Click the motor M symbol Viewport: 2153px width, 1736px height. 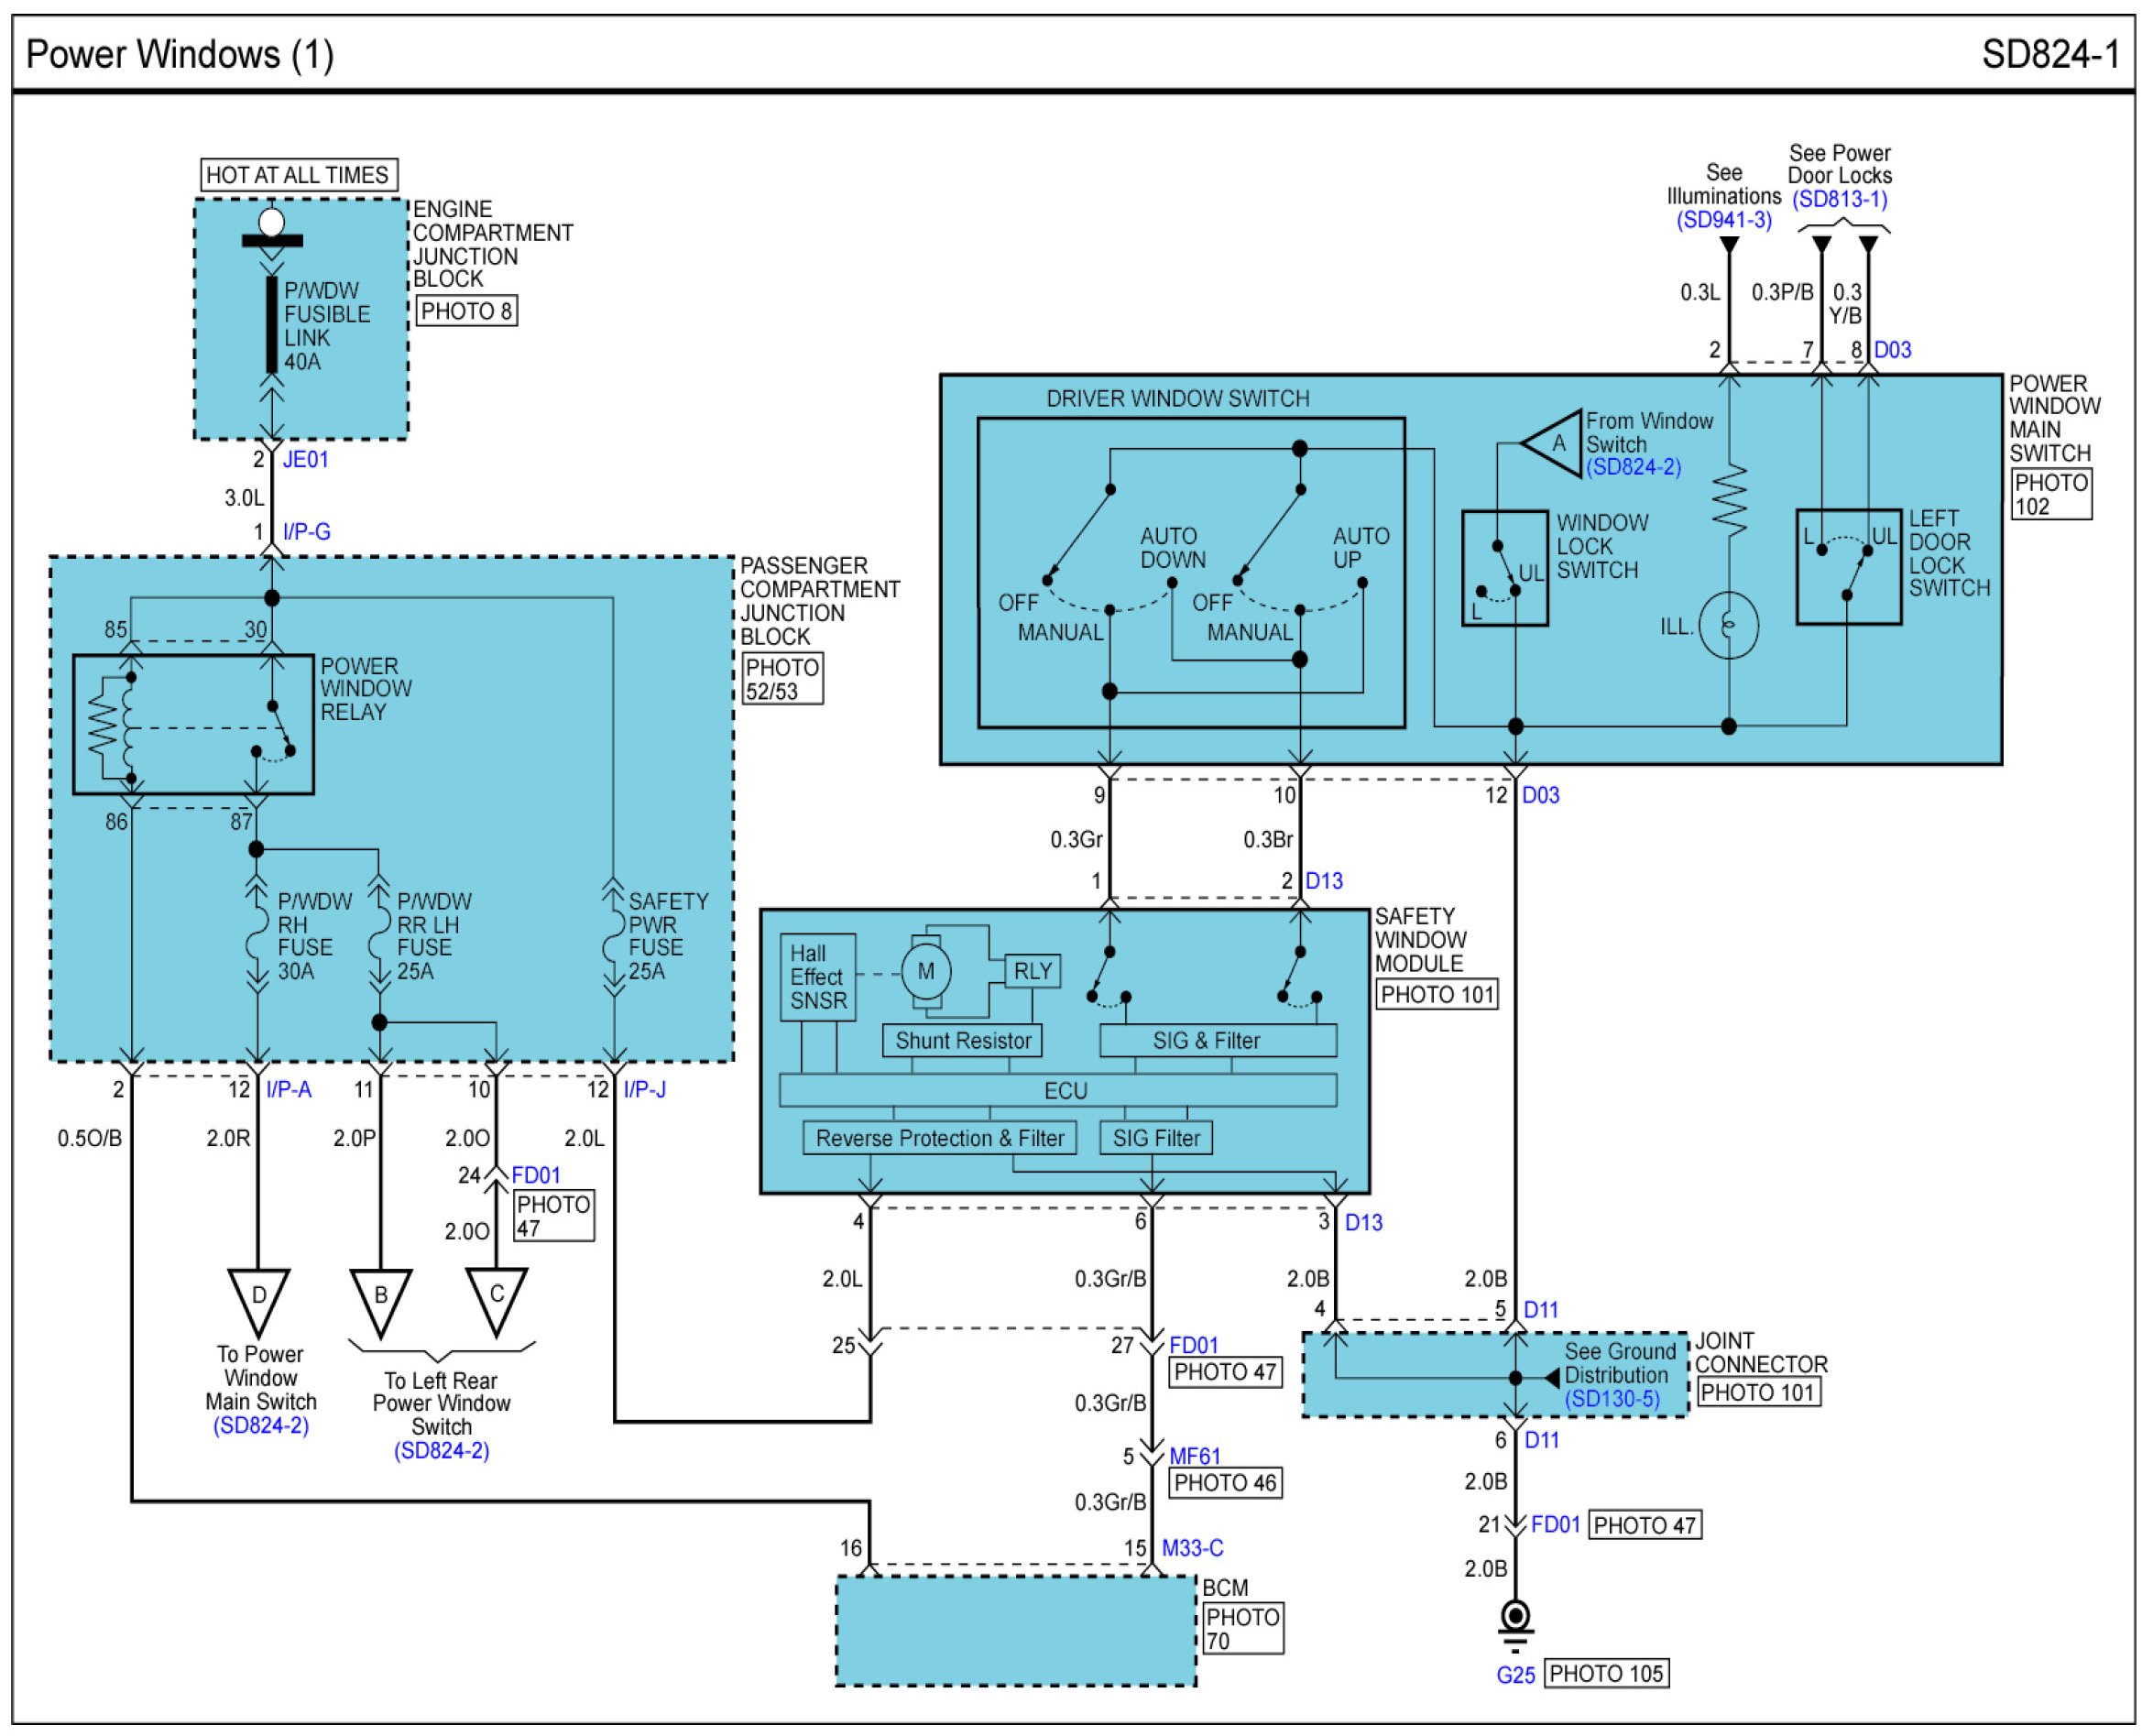pyautogui.click(x=926, y=972)
